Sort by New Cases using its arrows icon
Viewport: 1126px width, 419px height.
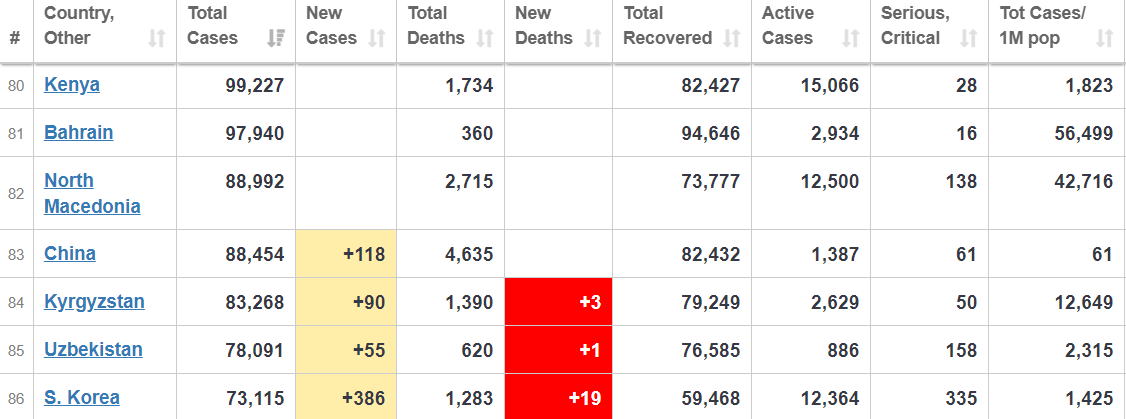click(x=376, y=39)
